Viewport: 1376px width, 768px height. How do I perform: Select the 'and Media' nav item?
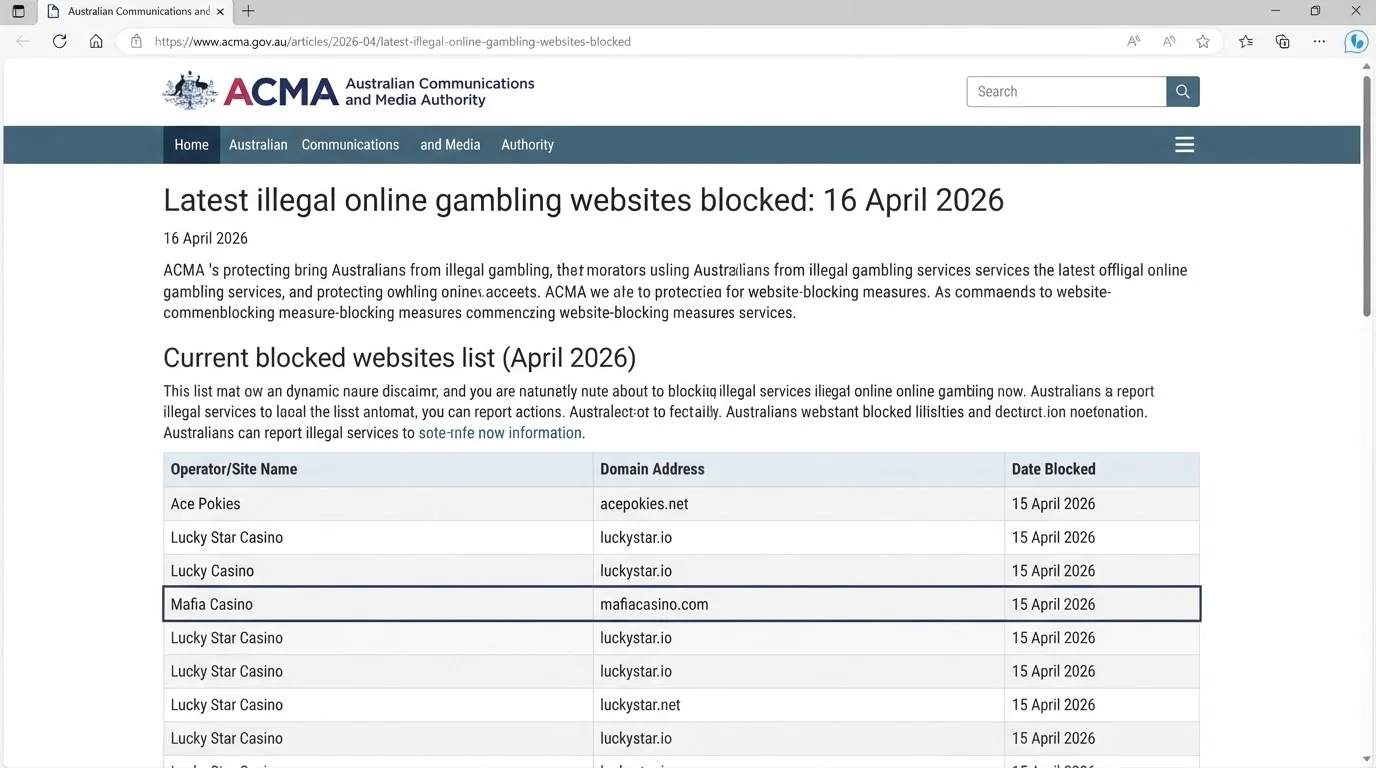(x=450, y=145)
